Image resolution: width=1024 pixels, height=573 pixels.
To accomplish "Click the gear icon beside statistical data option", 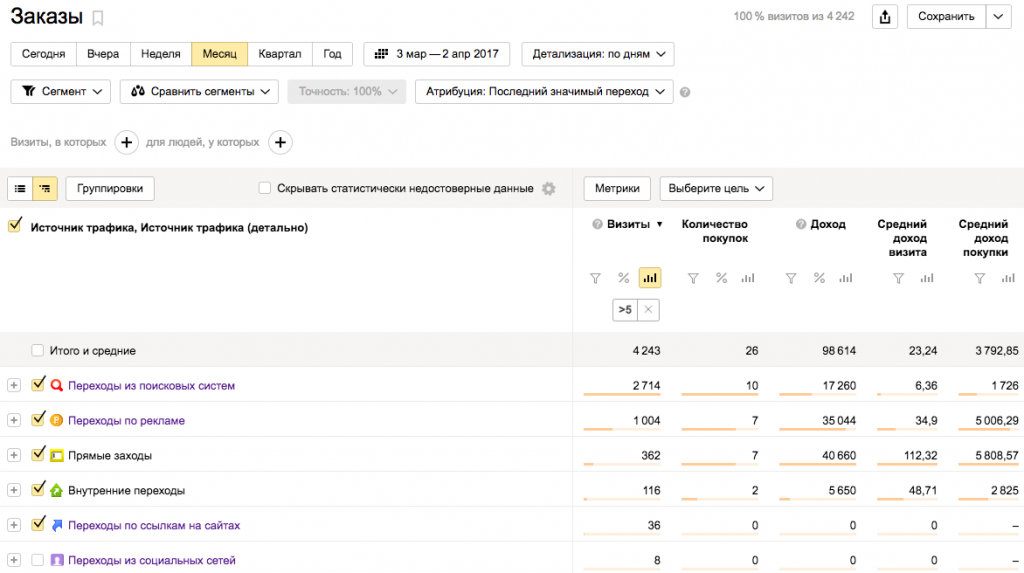I will (548, 188).
